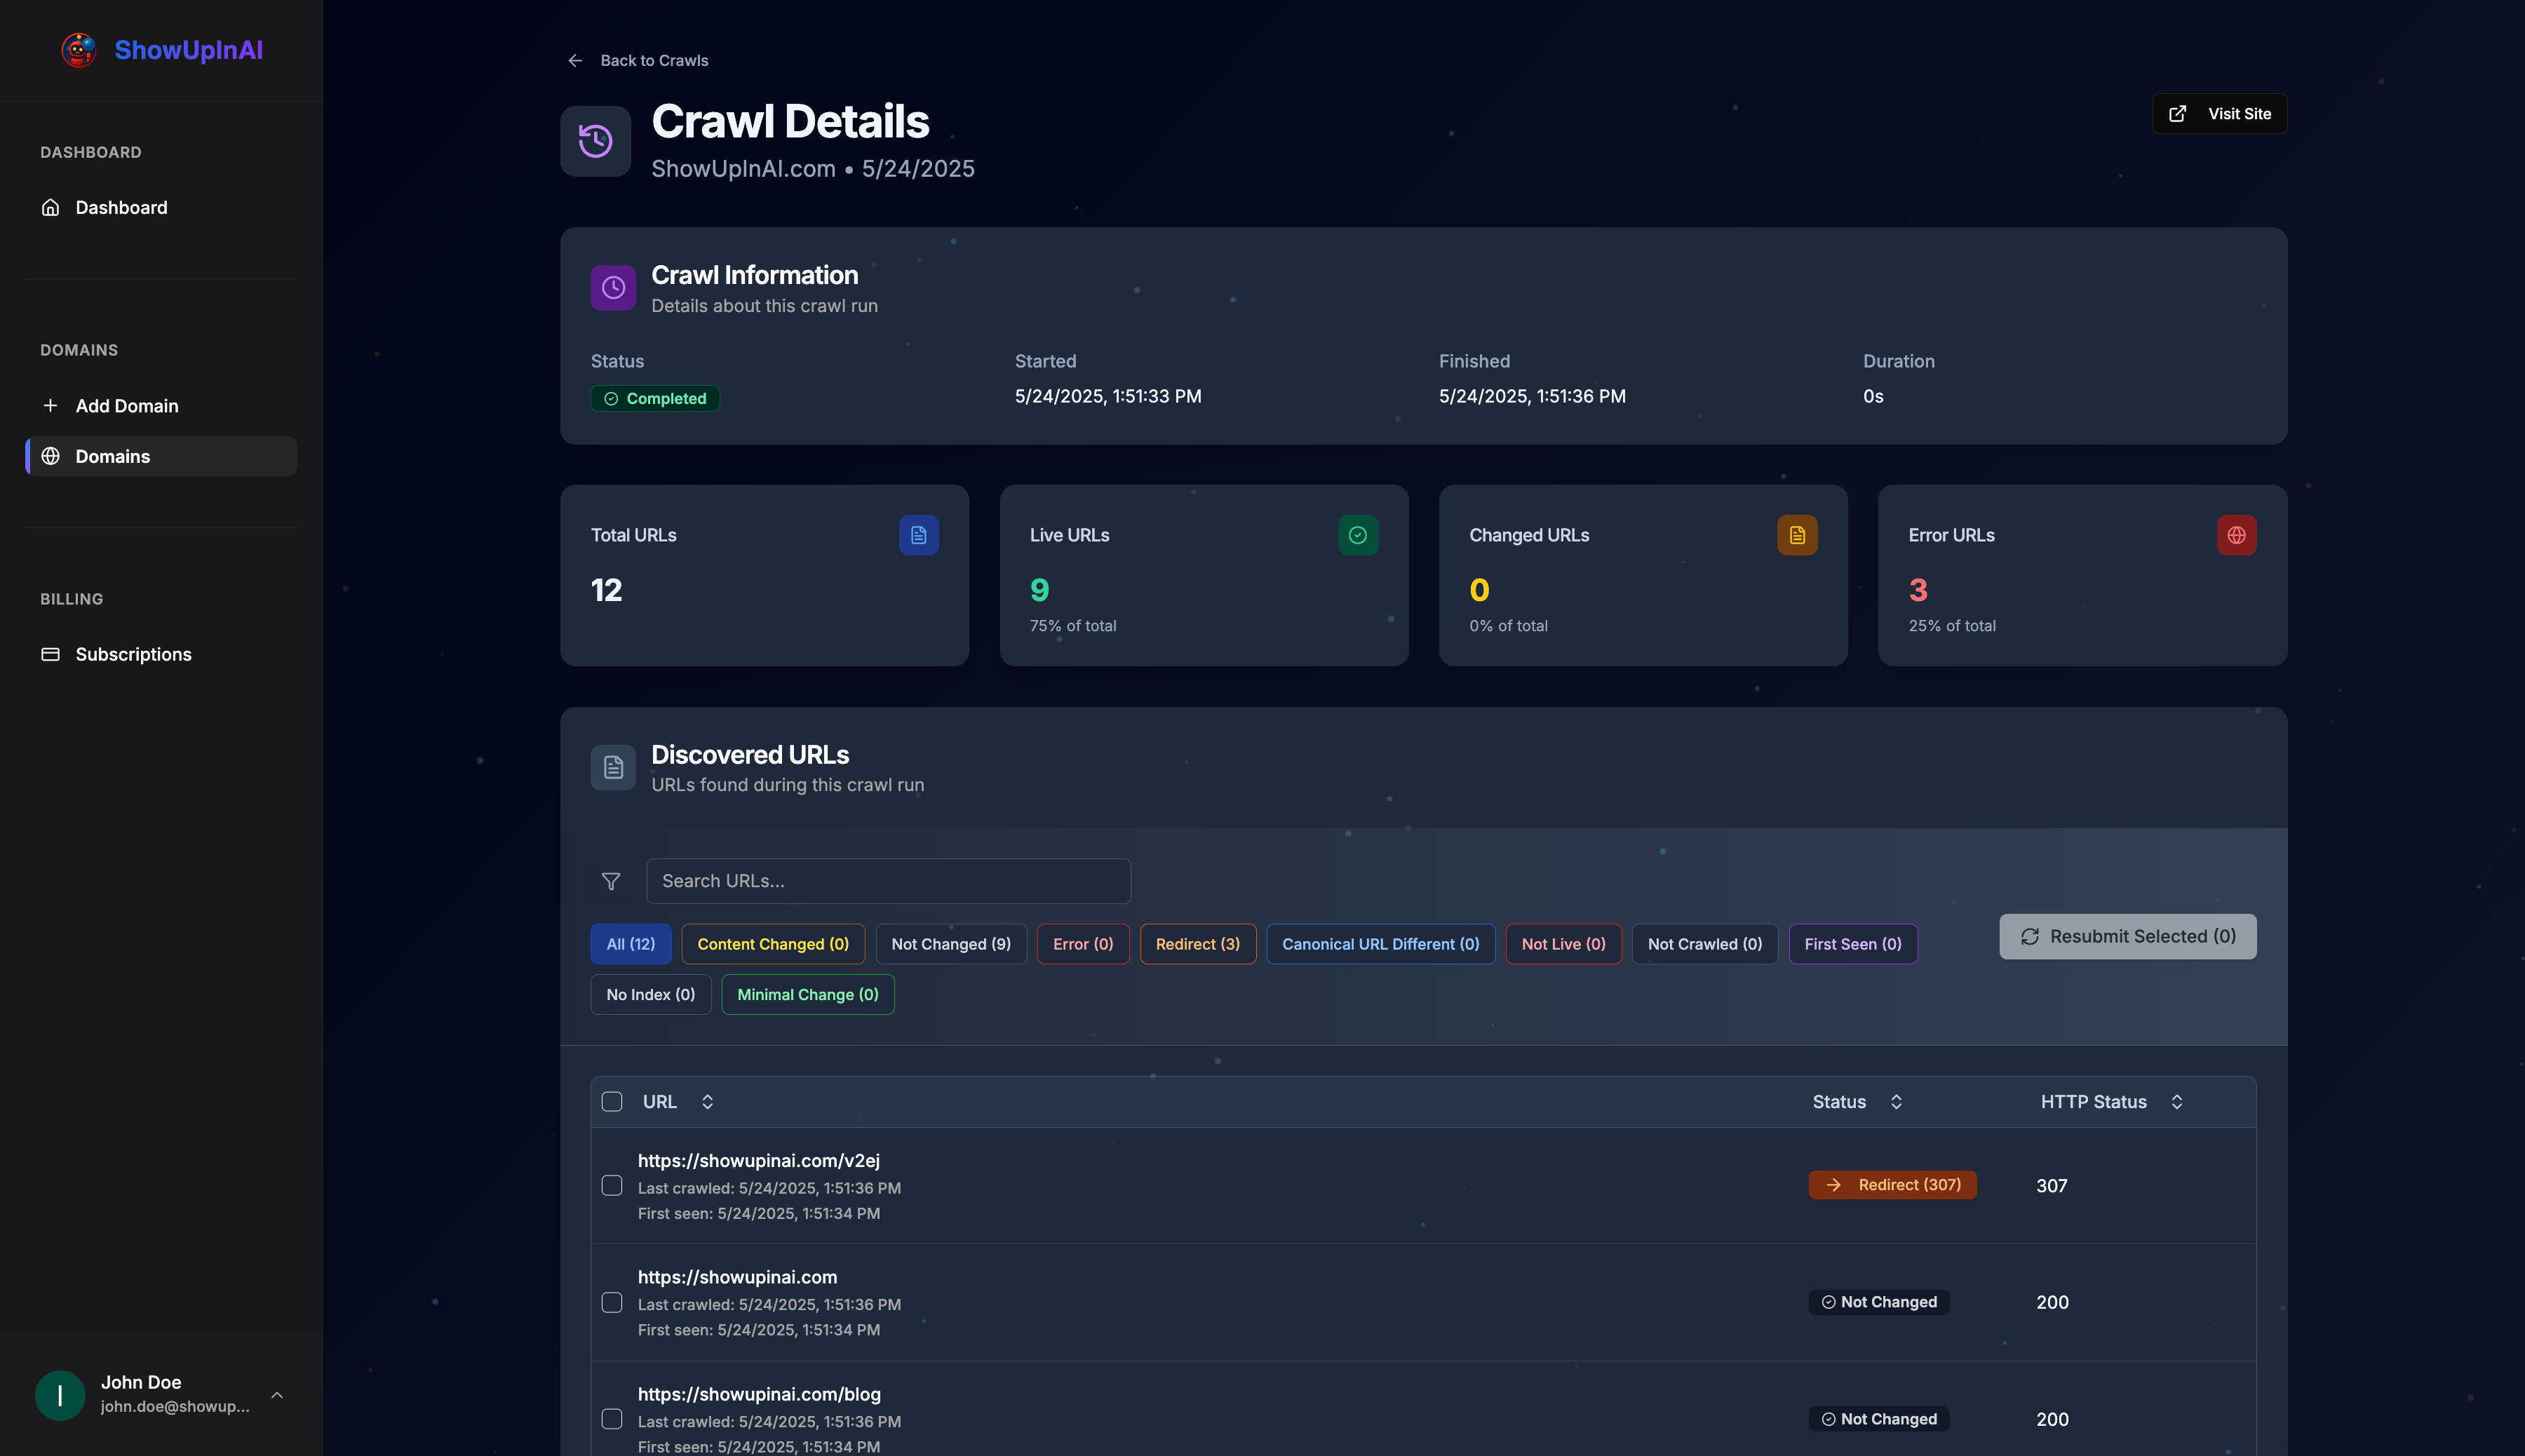Viewport: 2525px width, 1456px height.
Task: Click the Resubmit Selected (0) button
Action: [x=2127, y=937]
